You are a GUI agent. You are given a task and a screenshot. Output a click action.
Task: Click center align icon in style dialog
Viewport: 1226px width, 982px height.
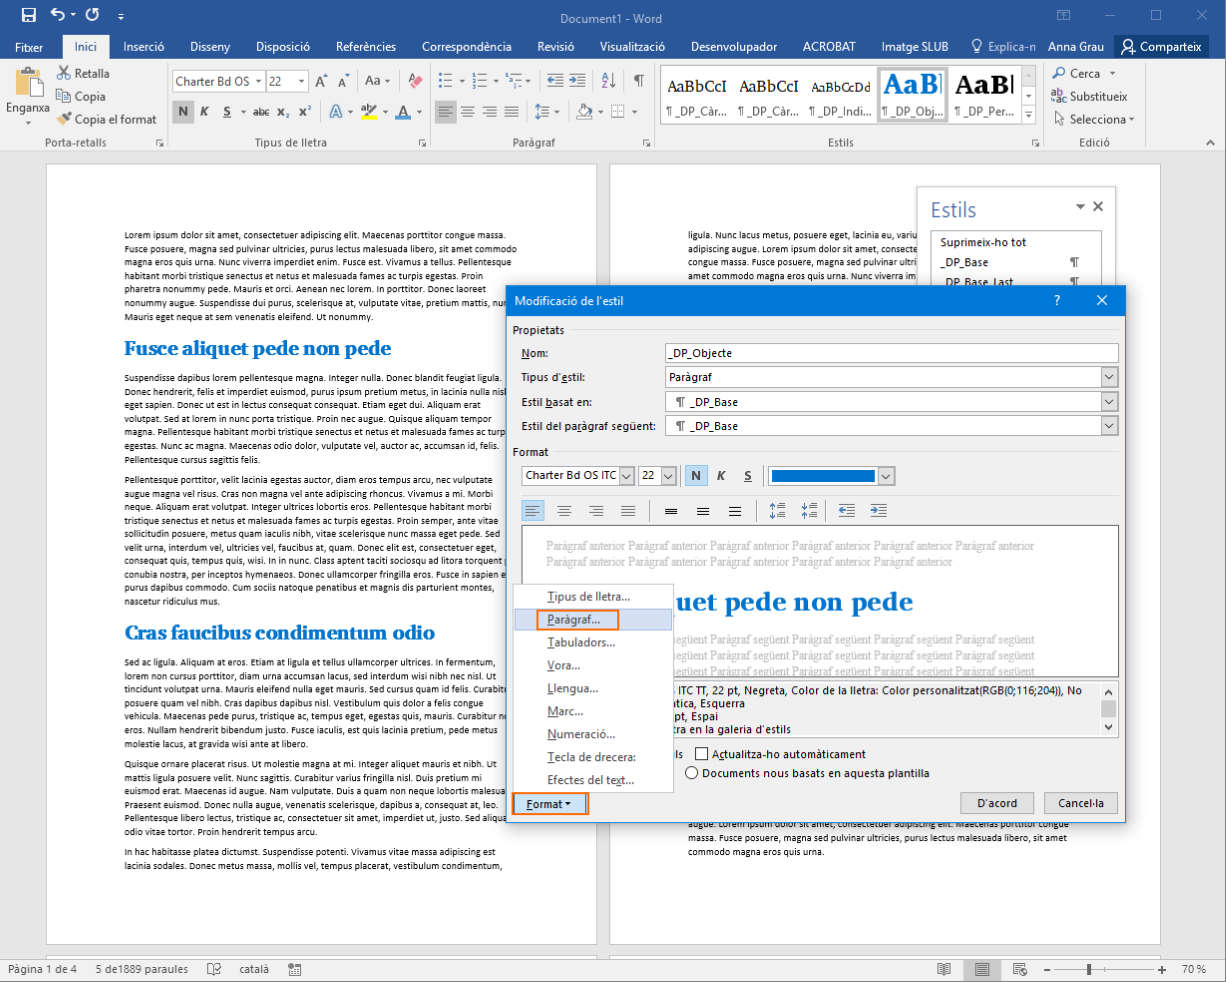(x=564, y=511)
